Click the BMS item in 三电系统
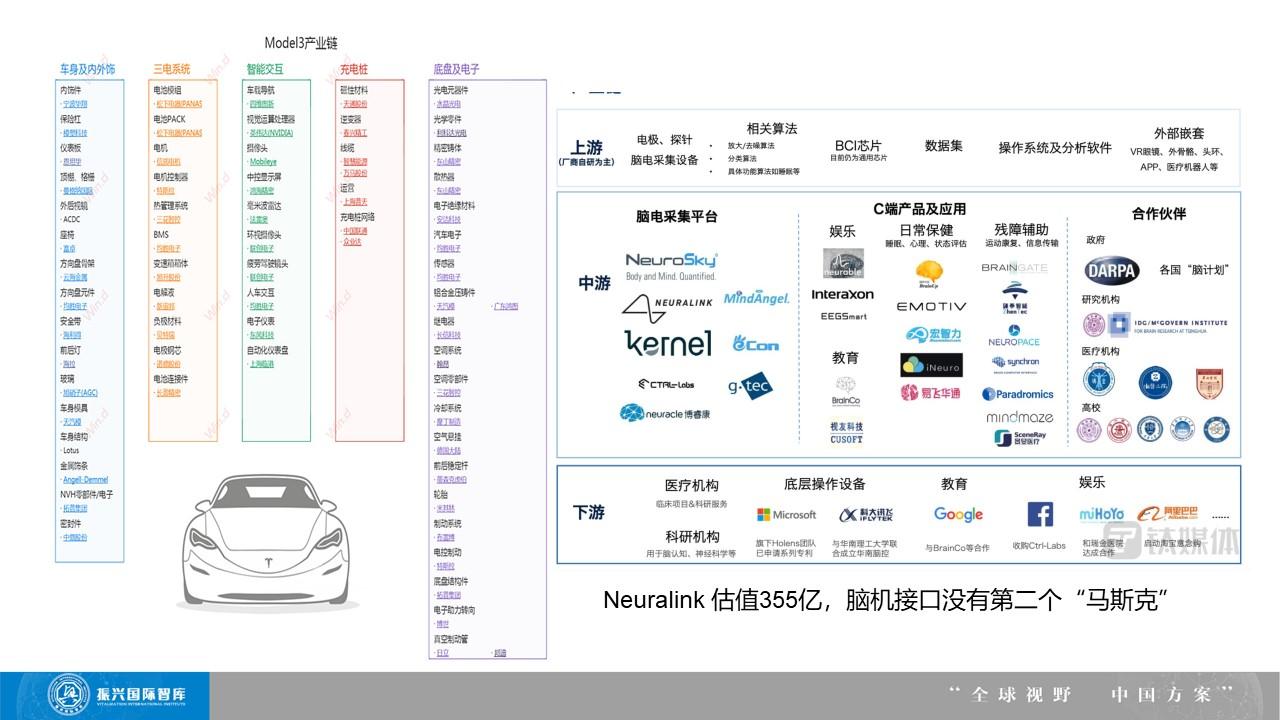The height and width of the screenshot is (720, 1280). [161, 234]
